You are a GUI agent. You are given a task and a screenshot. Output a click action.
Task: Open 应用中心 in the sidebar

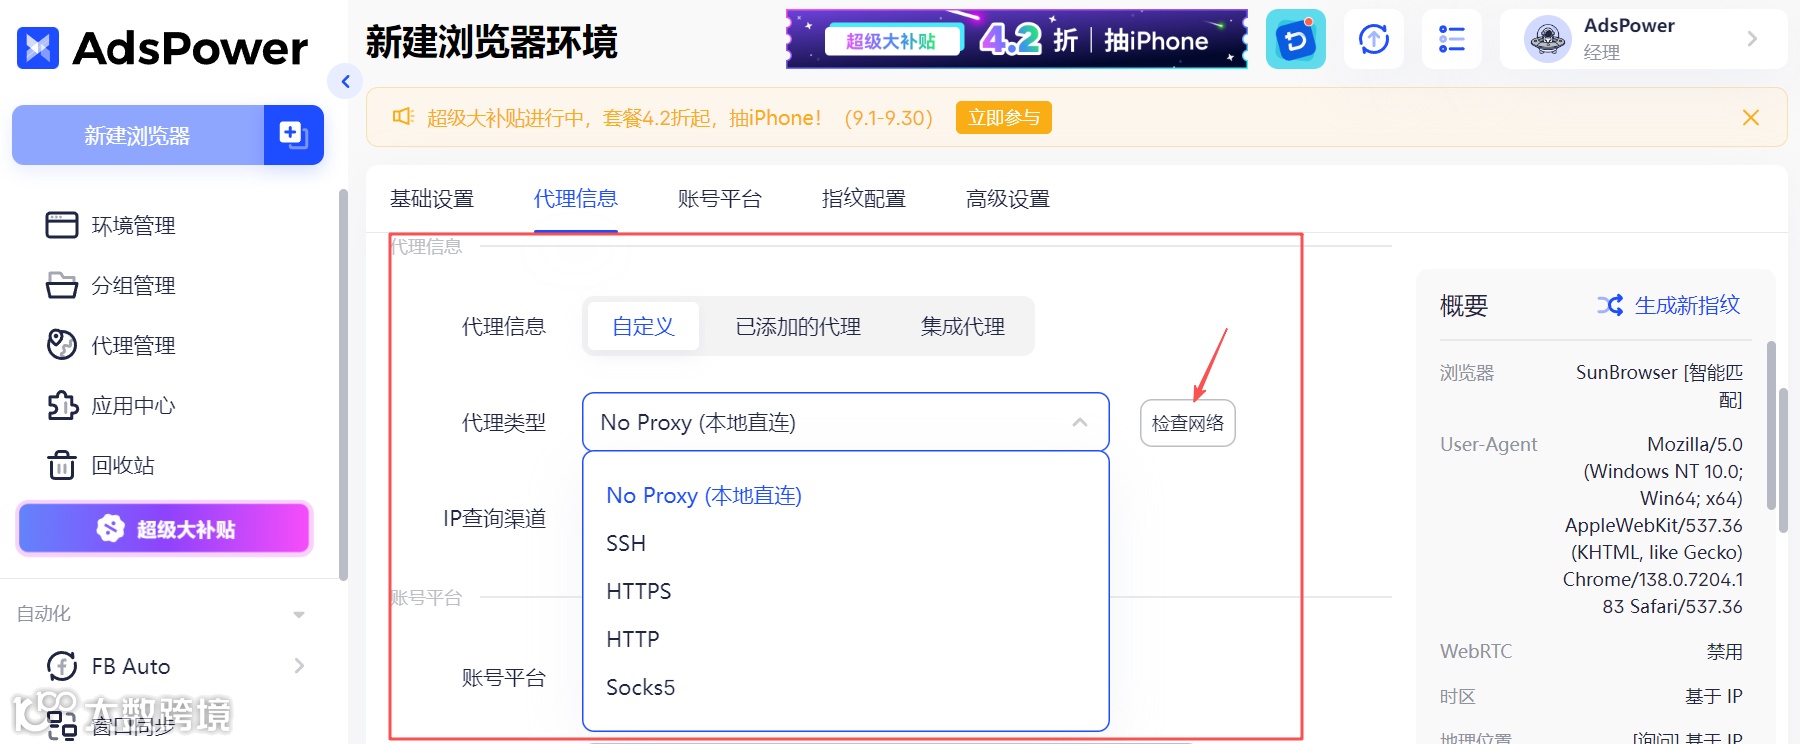(x=133, y=405)
